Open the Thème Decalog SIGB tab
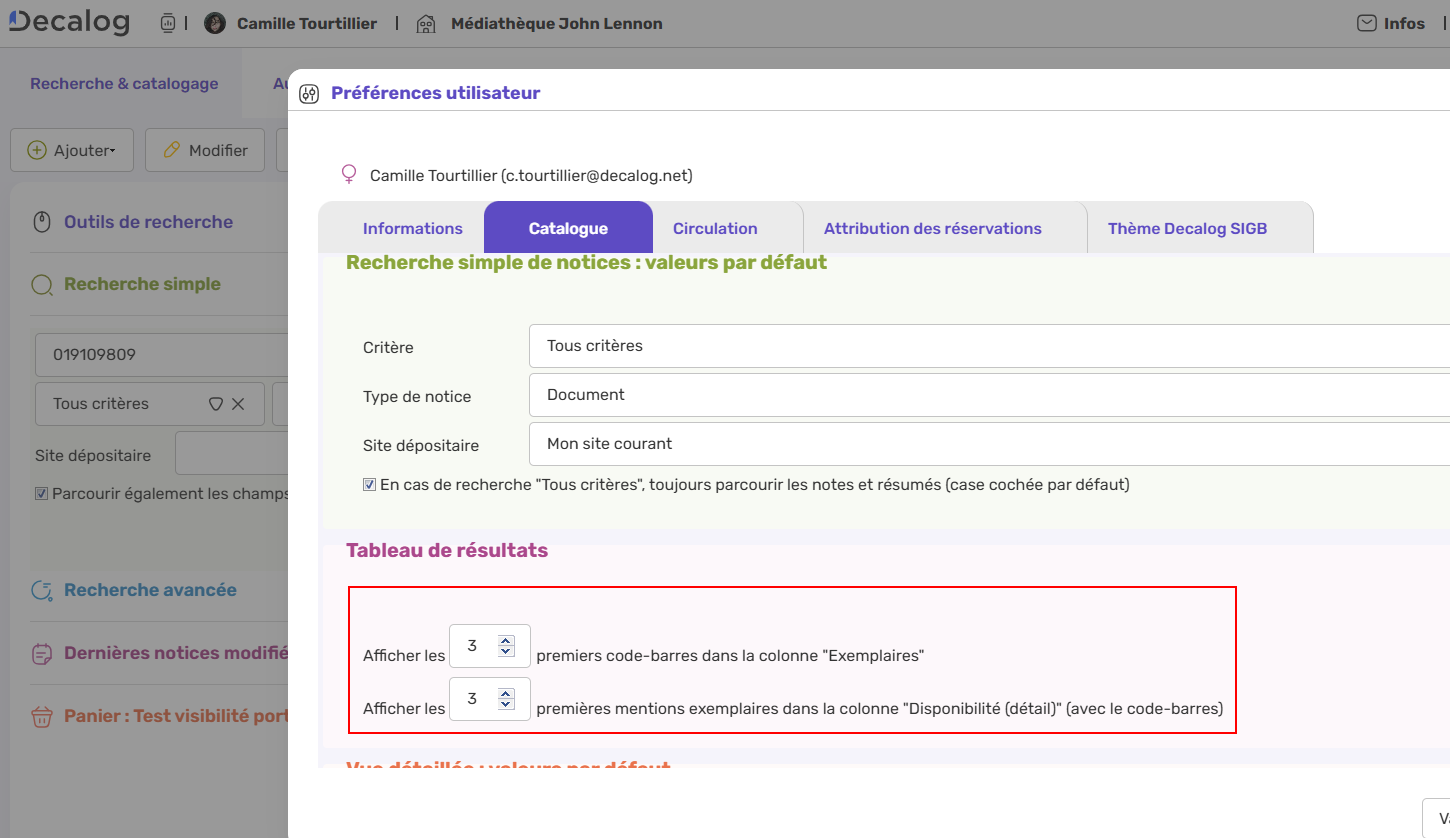This screenshot has width=1450, height=838. click(x=1187, y=228)
